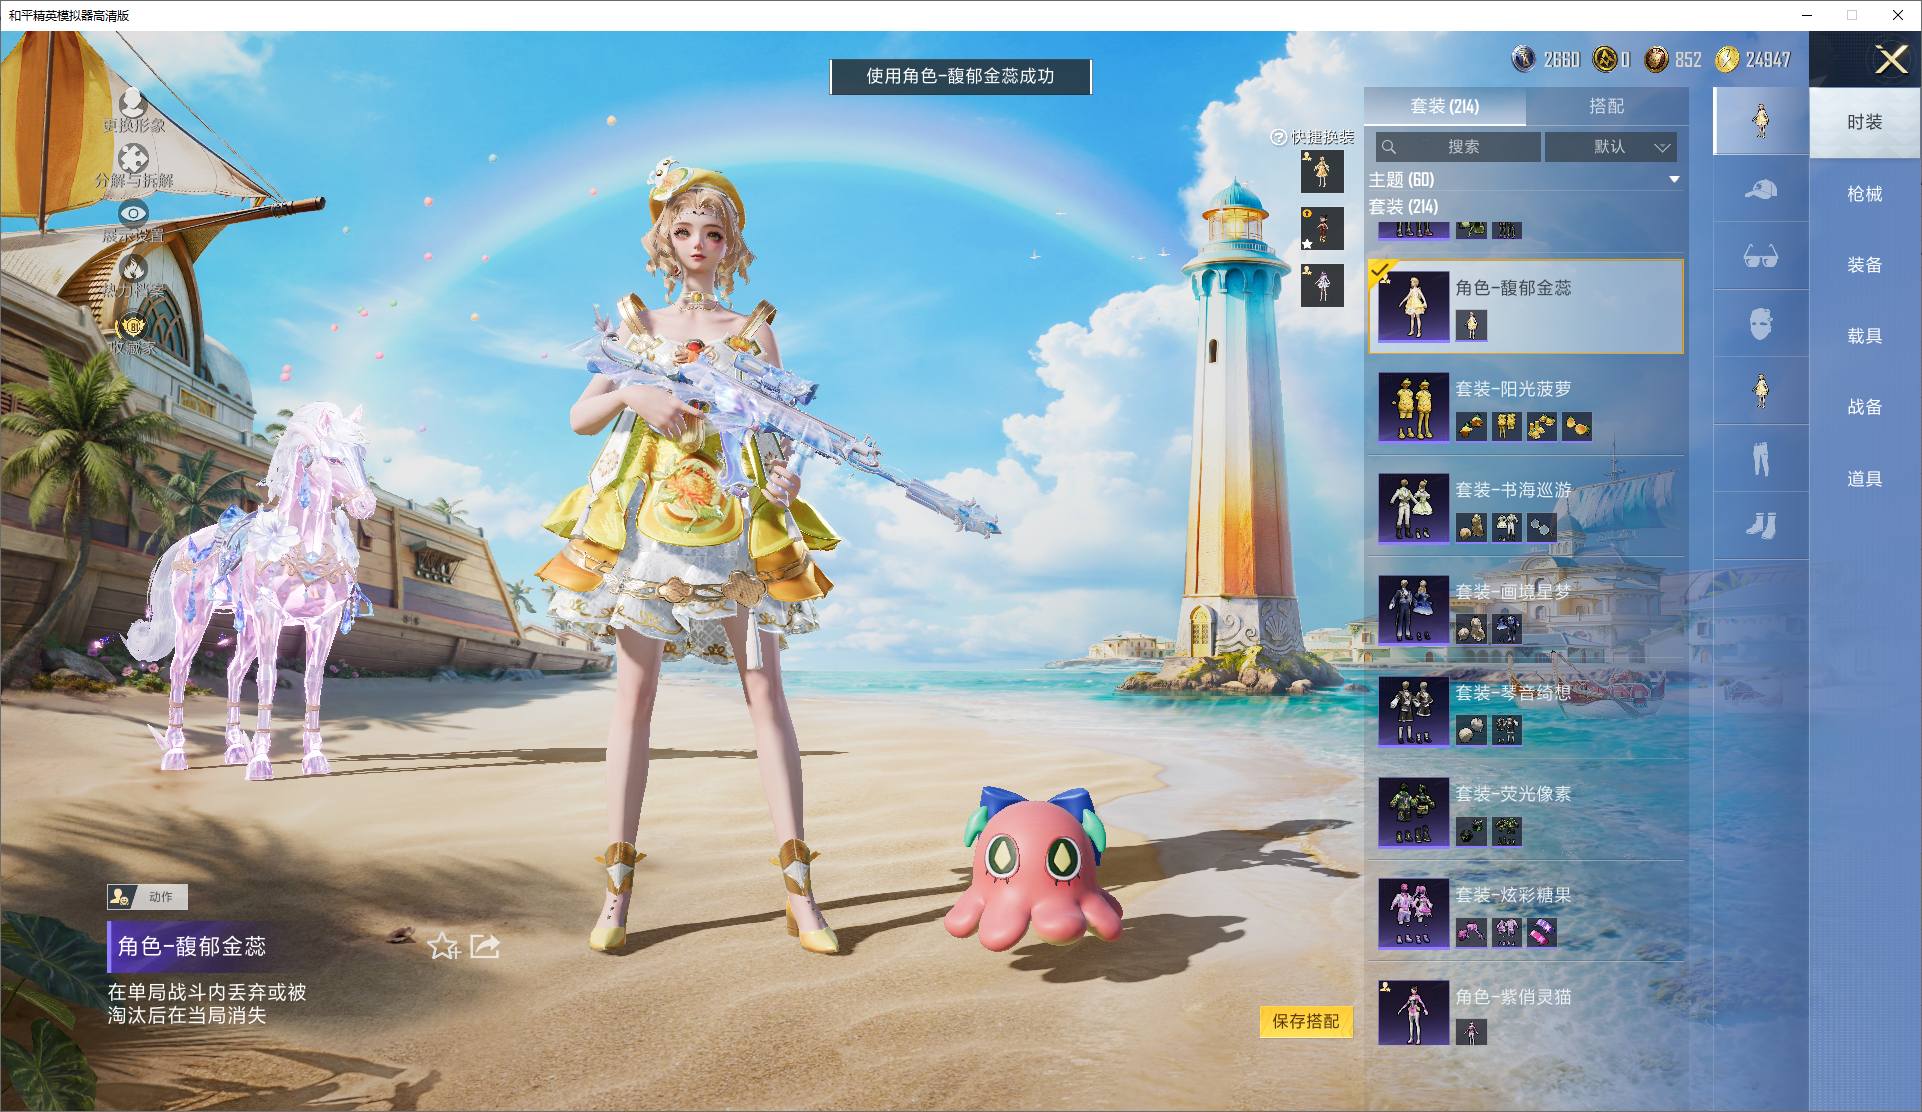Click the 搜索 search field
The height and width of the screenshot is (1112, 1922).
click(x=1458, y=147)
